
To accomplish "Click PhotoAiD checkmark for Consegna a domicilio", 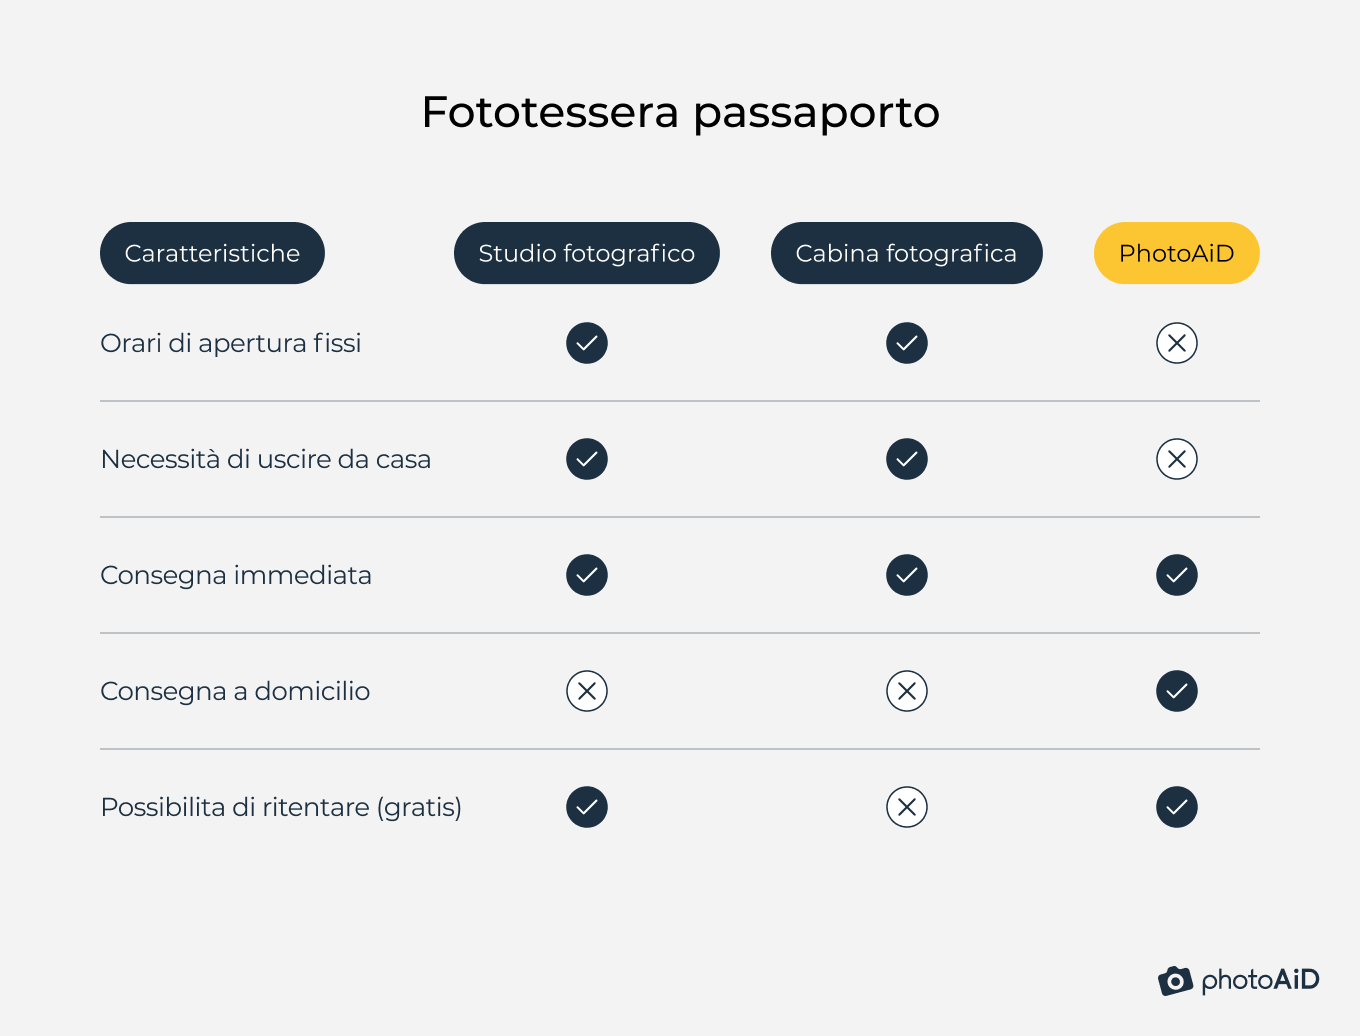I will point(1177,691).
